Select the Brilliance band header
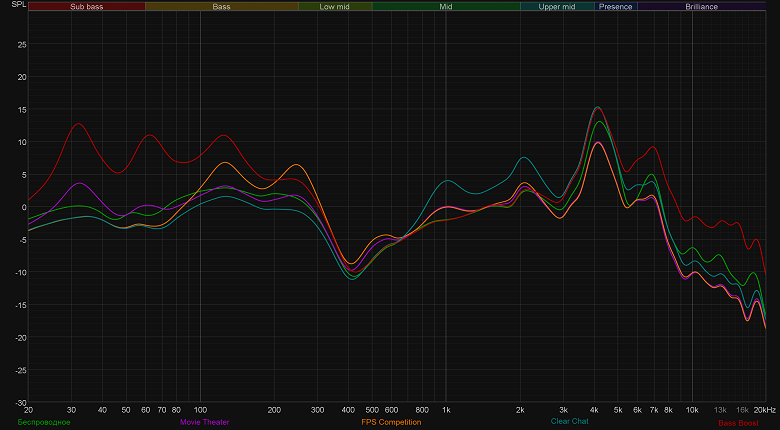The width and height of the screenshot is (780, 430). click(701, 6)
